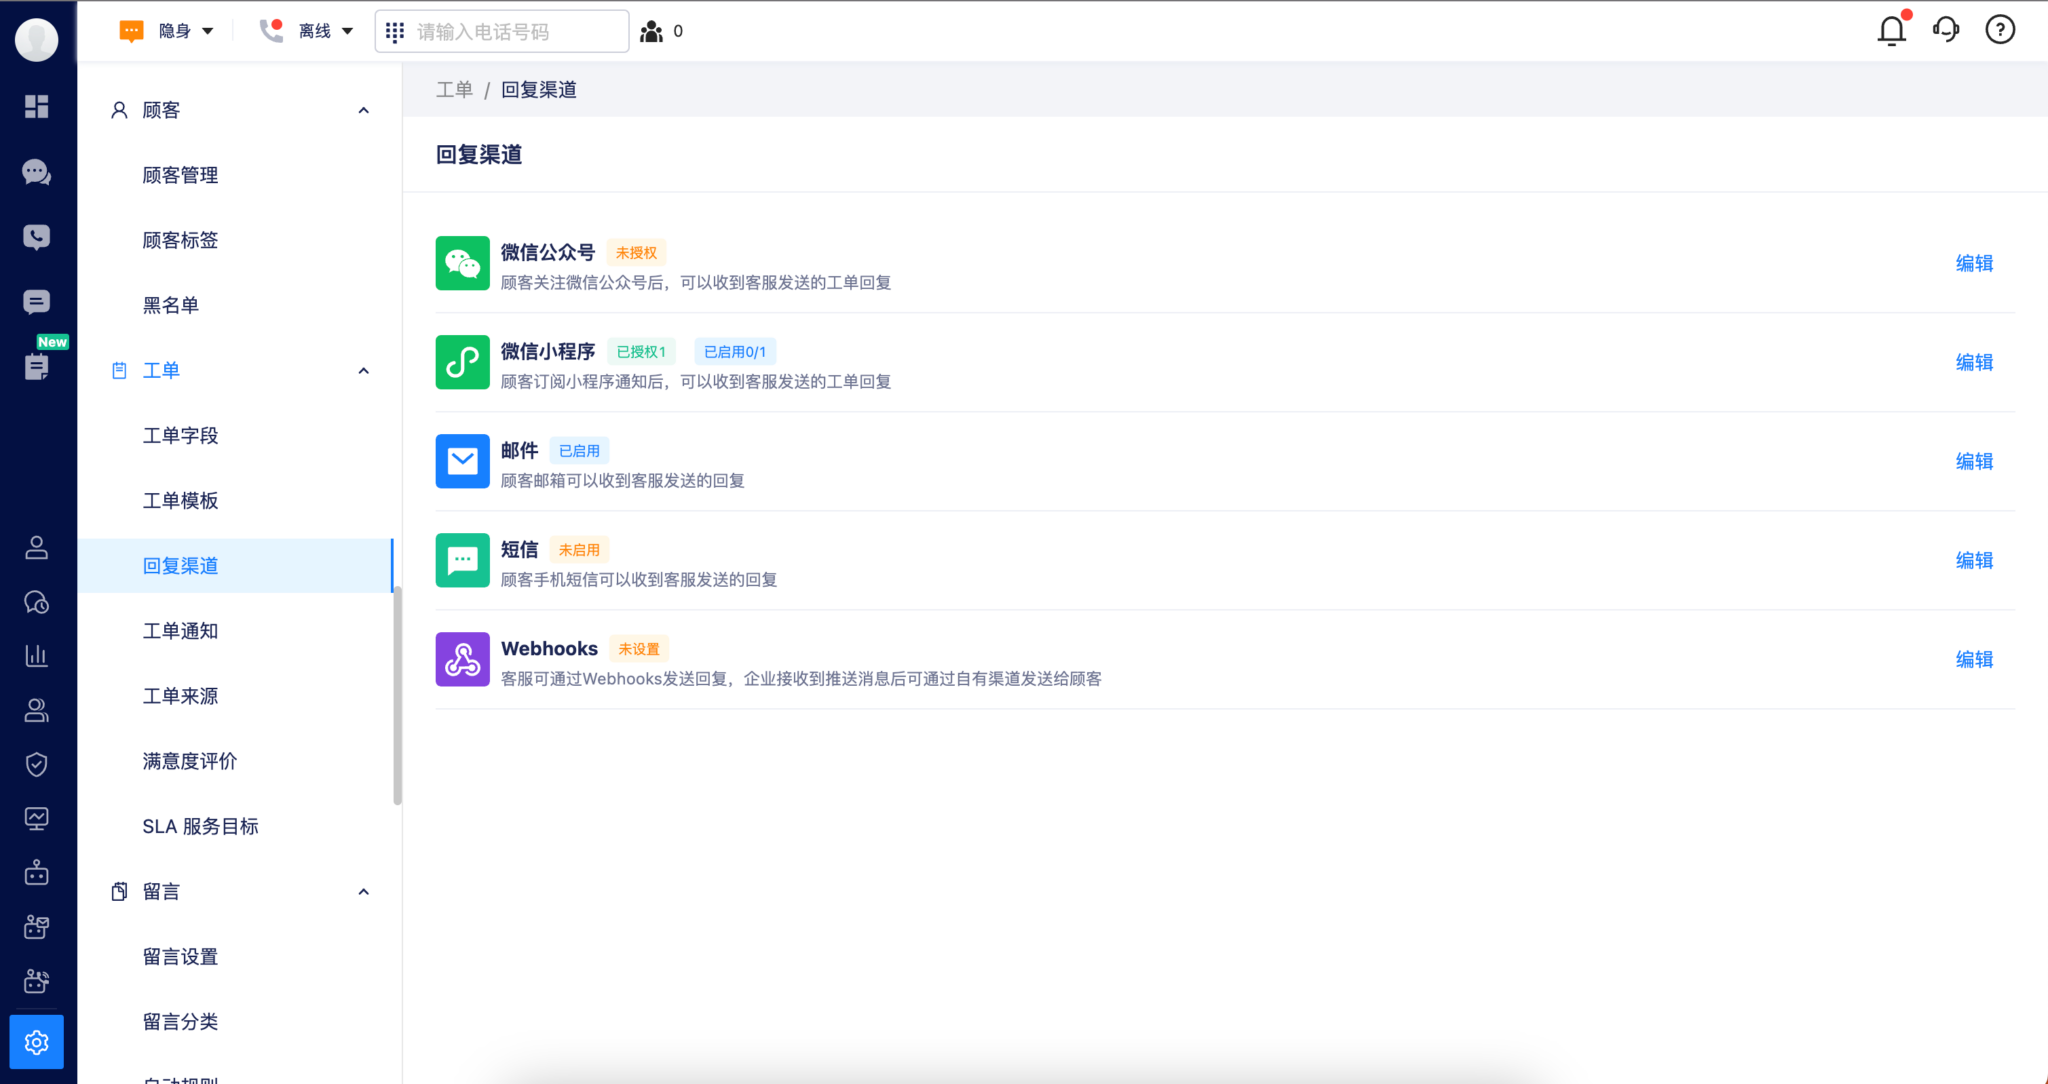Select the phone call icon in sidebar
Screen dimensions: 2048x1084
click(37, 237)
